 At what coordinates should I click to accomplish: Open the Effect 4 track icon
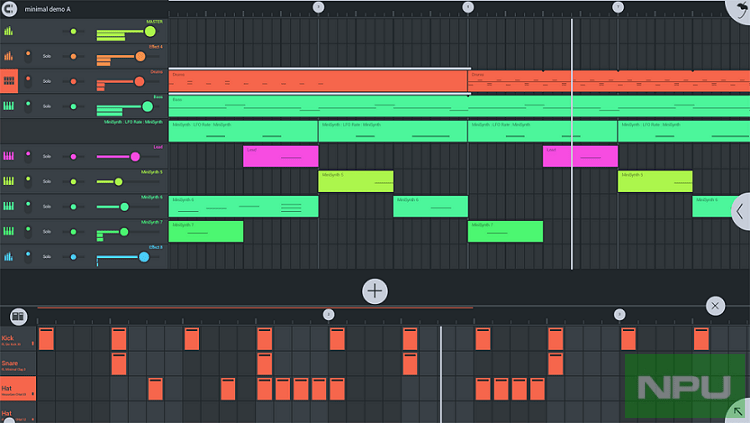tap(9, 56)
